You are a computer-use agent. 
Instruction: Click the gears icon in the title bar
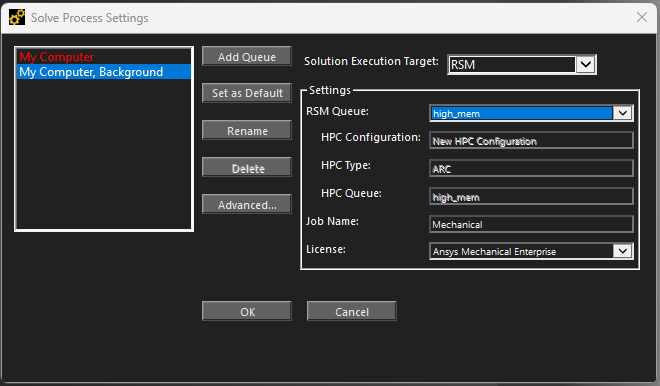point(17,18)
